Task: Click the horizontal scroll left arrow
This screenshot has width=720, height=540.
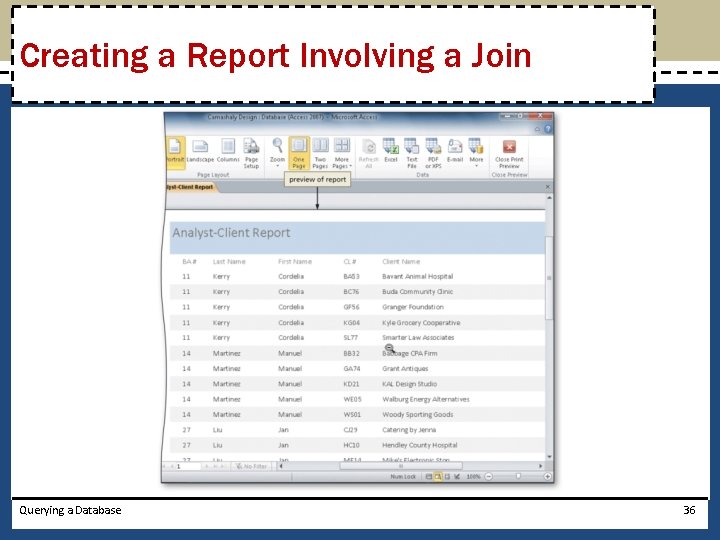Action: (281, 466)
